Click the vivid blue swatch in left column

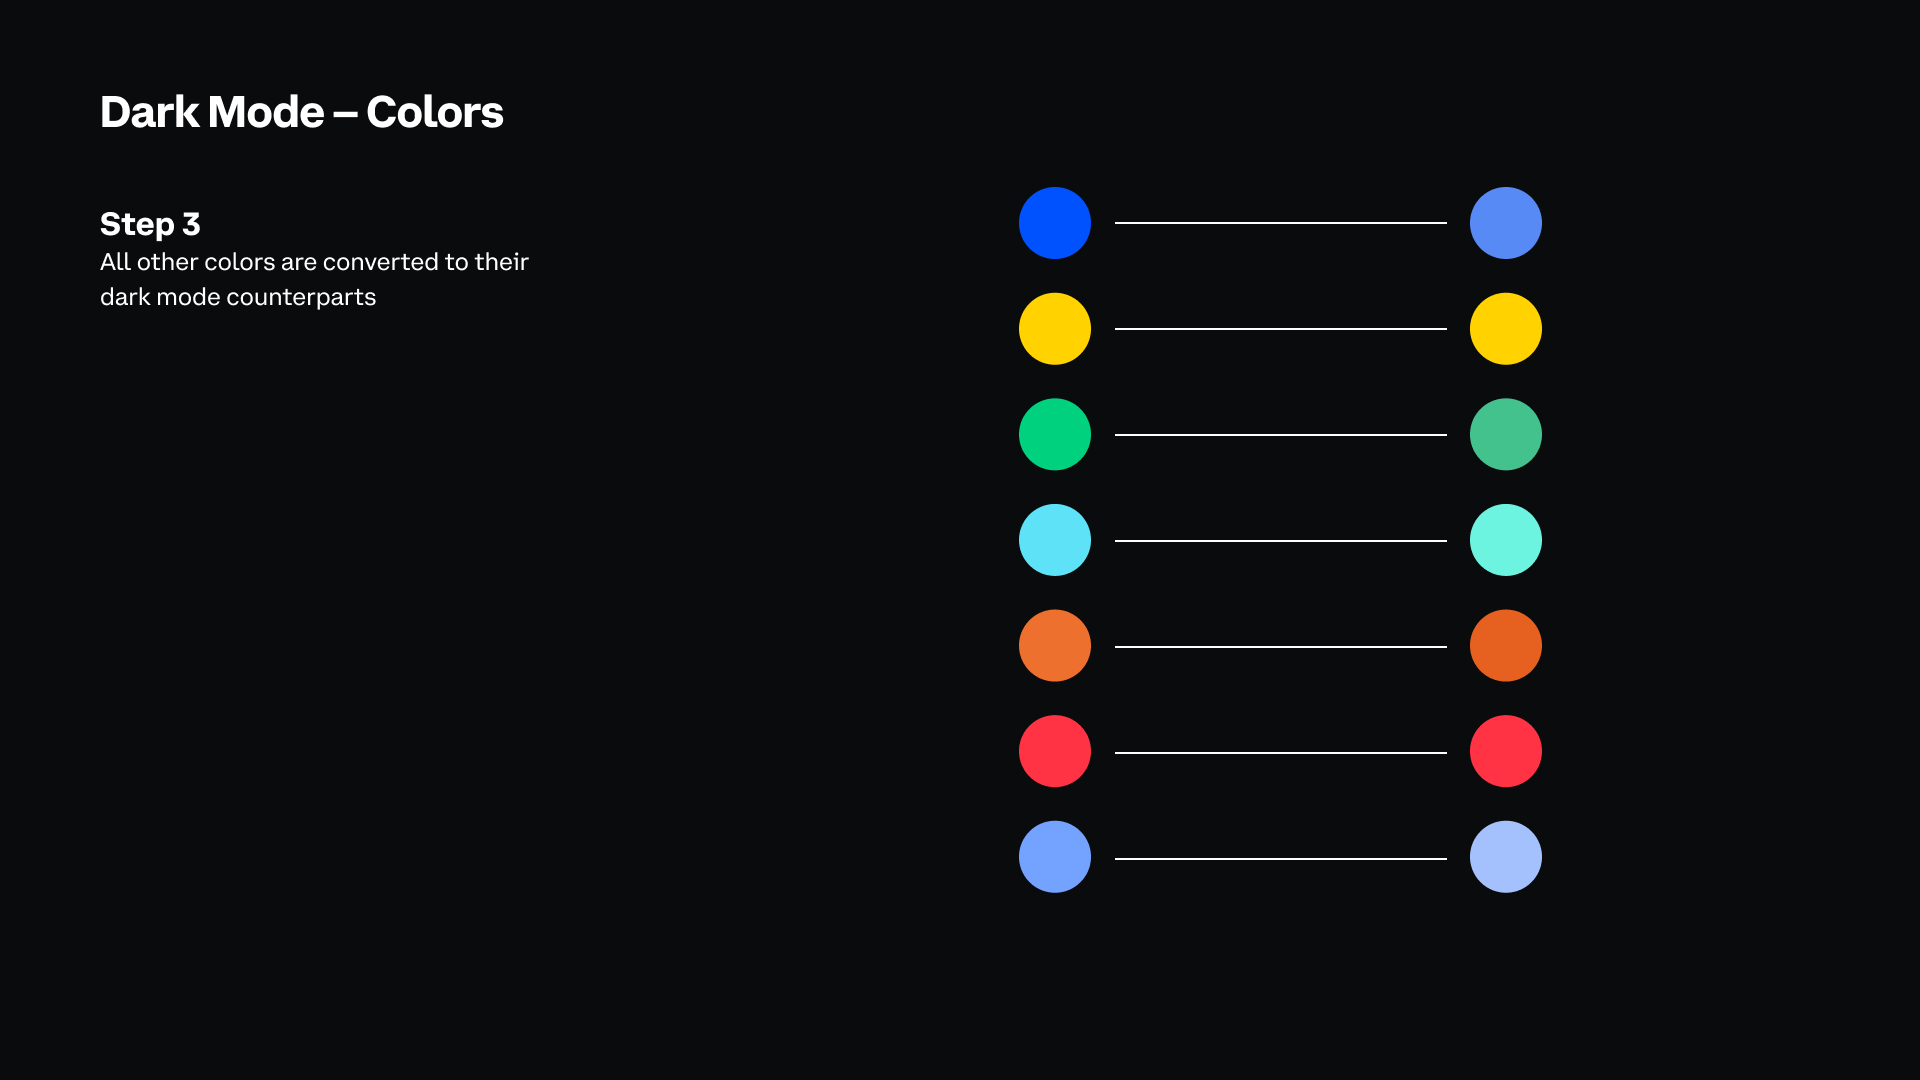click(1054, 223)
